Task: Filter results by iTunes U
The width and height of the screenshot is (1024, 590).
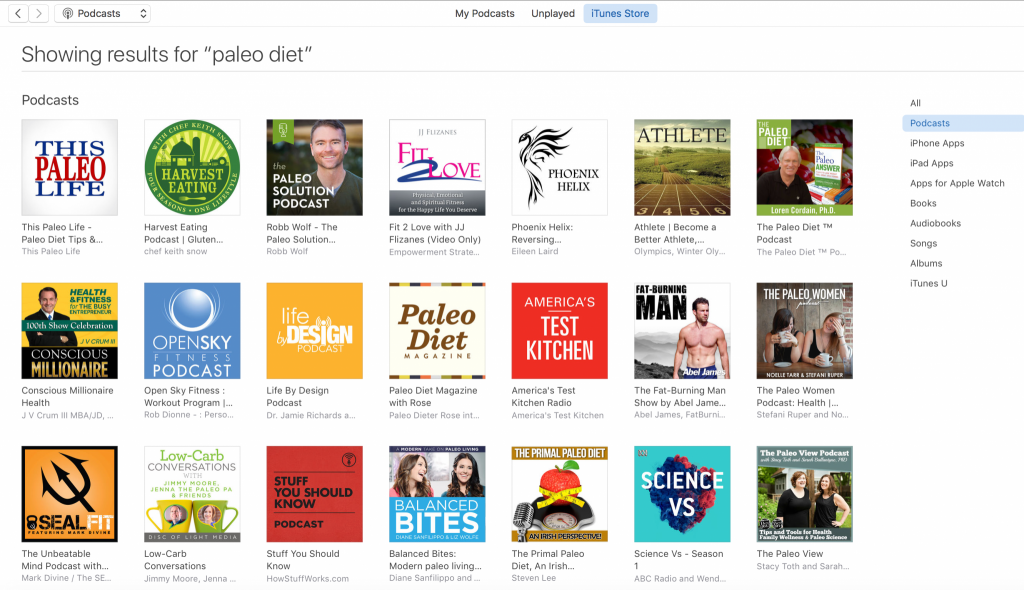Action: [x=929, y=284]
